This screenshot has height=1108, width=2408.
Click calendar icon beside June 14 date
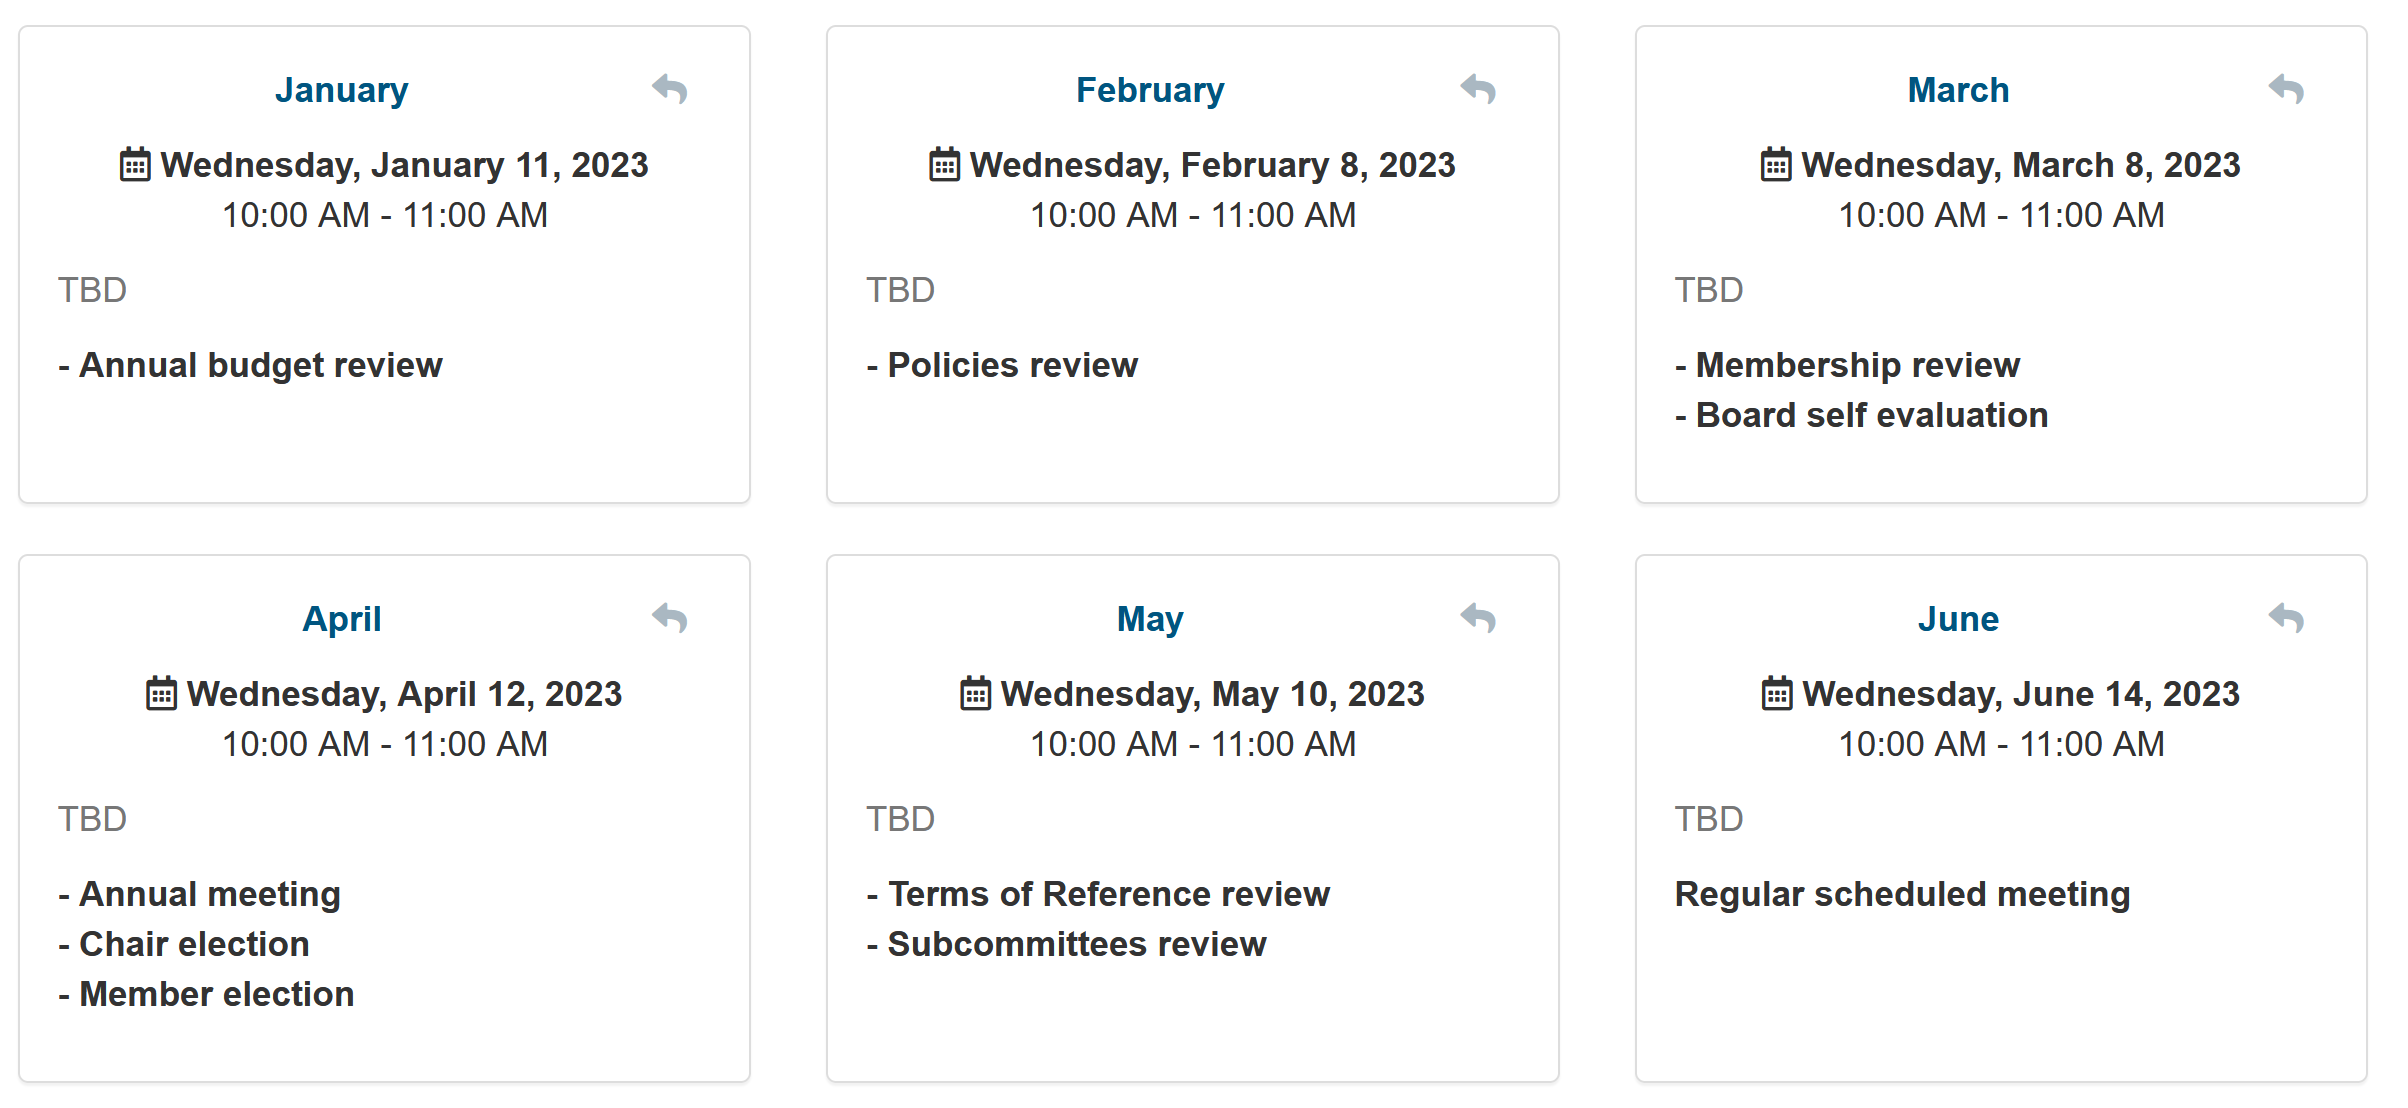(1777, 693)
